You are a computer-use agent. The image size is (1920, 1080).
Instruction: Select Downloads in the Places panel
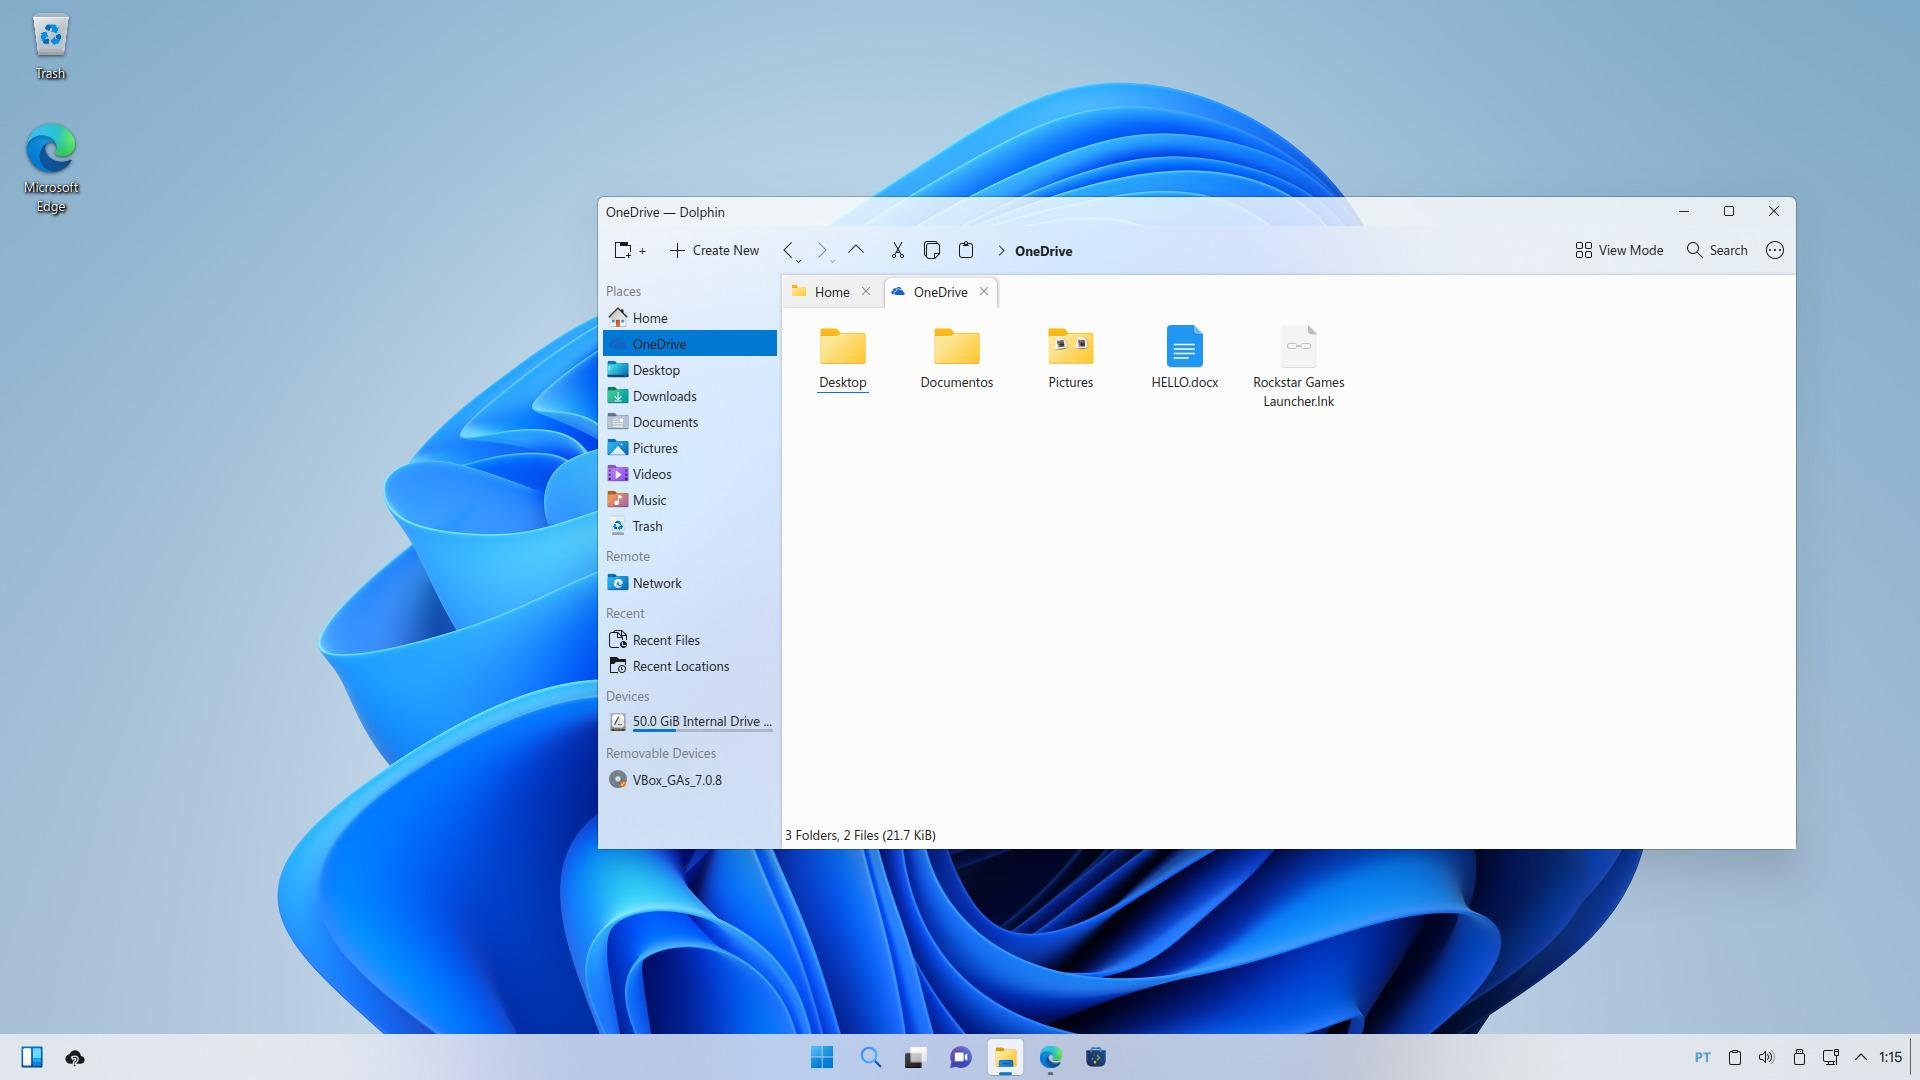[x=664, y=396]
